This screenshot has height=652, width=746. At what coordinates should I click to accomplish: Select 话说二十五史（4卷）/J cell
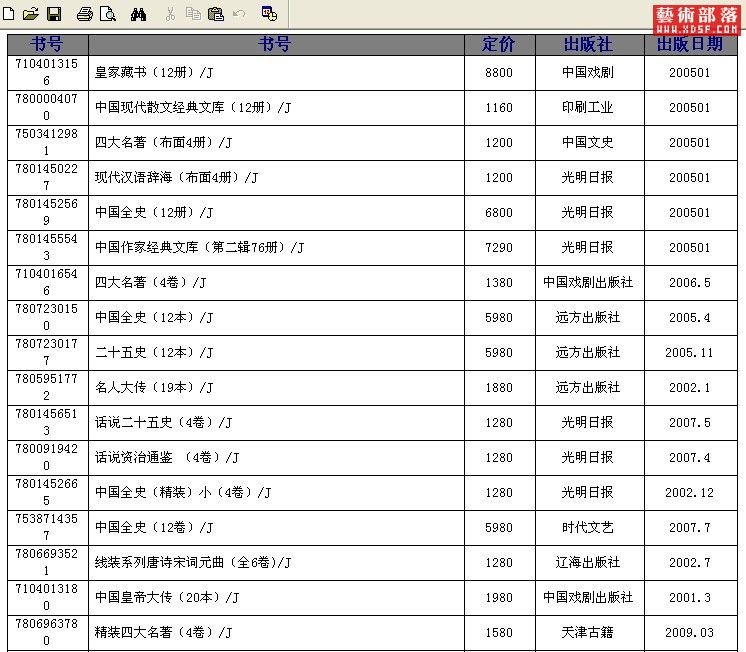(276, 423)
